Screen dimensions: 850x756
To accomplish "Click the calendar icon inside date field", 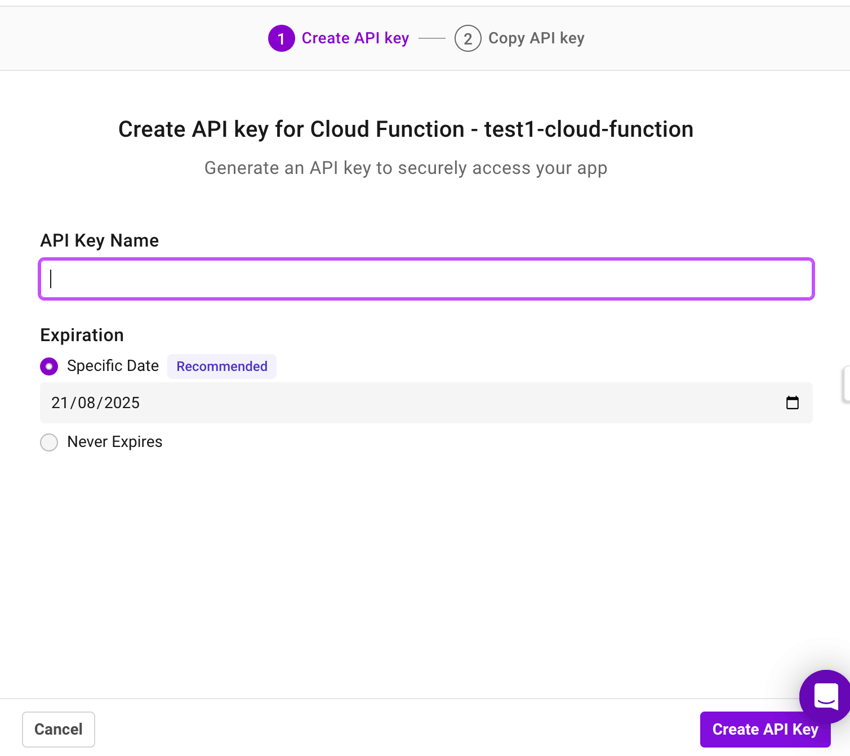I will (793, 402).
